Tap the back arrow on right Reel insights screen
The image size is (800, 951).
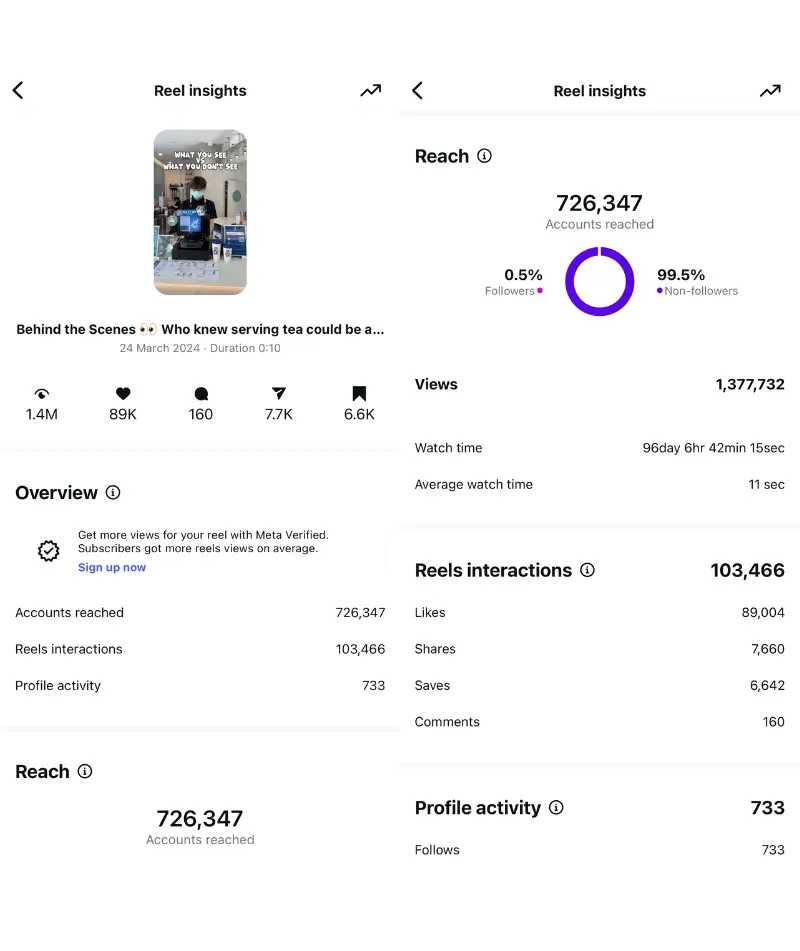point(417,91)
